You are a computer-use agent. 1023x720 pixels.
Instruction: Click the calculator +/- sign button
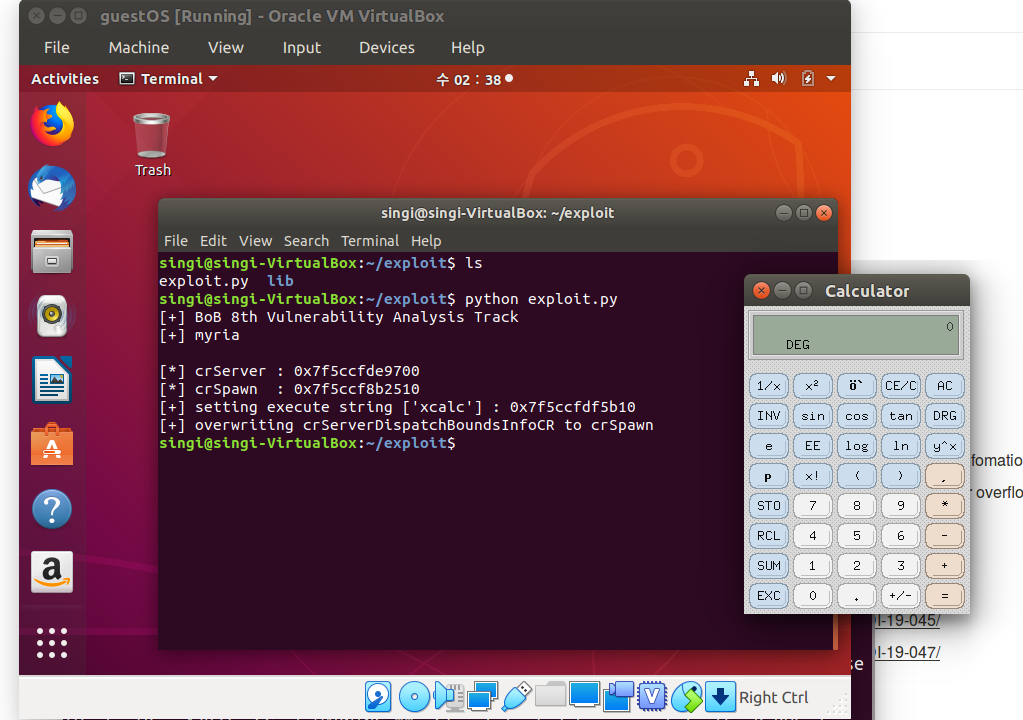[900, 596]
